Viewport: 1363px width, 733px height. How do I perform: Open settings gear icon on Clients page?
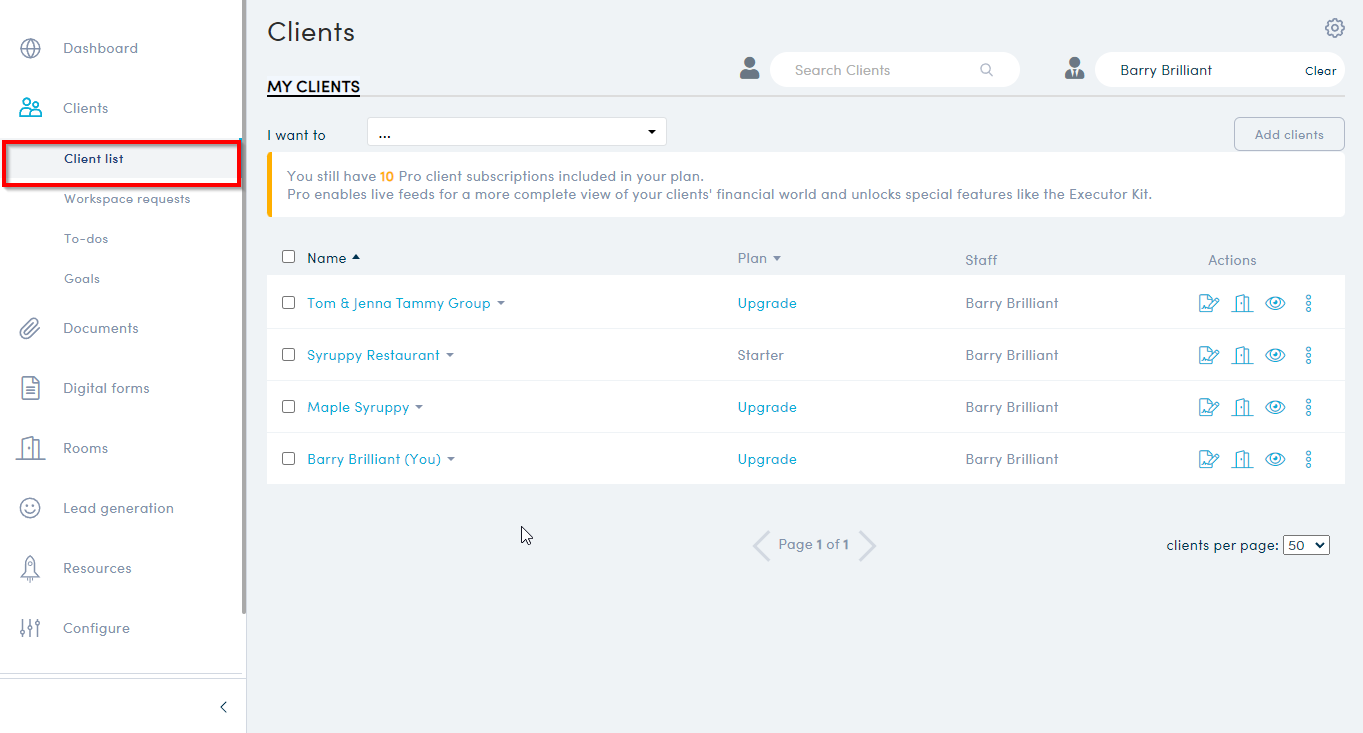pos(1334,28)
